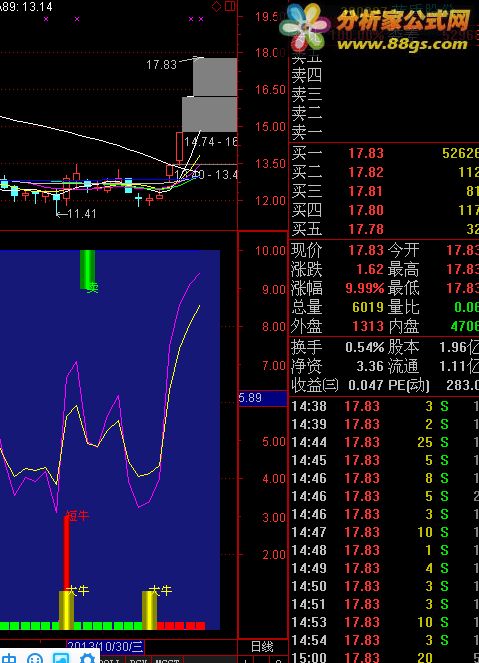The image size is (479, 663).
Task: Click the 中 language icon on the input toolbar
Action: coord(10,658)
